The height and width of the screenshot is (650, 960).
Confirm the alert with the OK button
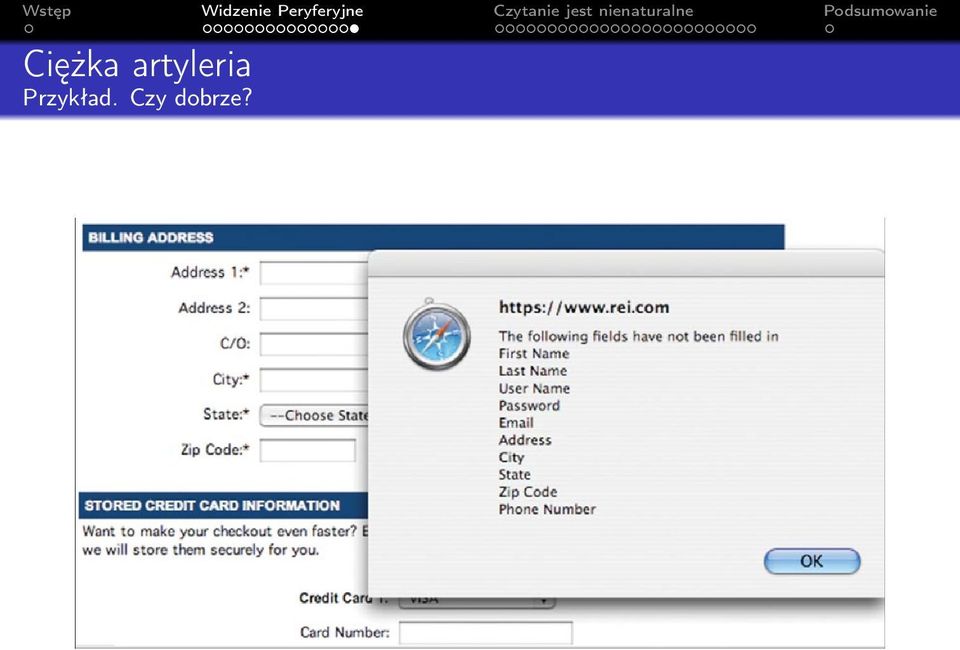[812, 561]
